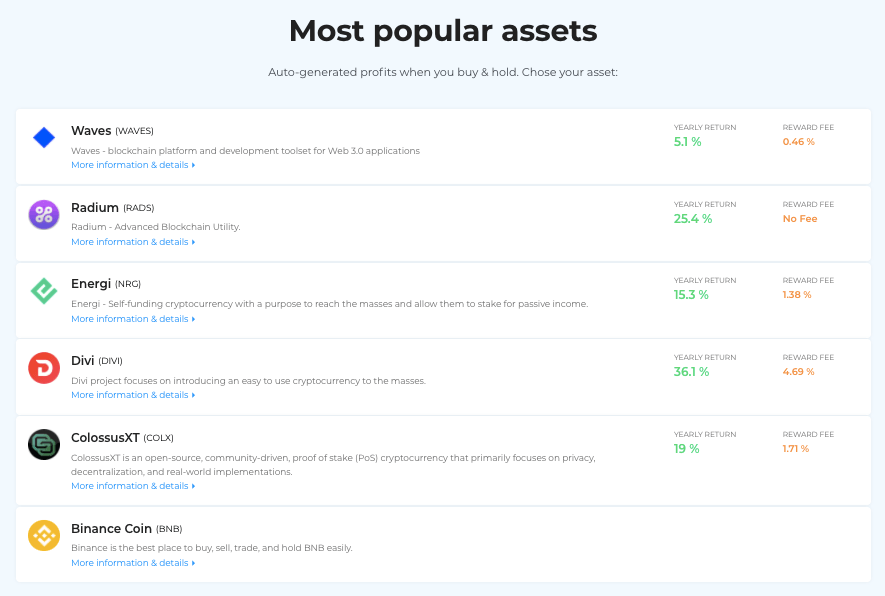Open More information & details for ColossusXT
The image size is (885, 596).
pyautogui.click(x=133, y=486)
